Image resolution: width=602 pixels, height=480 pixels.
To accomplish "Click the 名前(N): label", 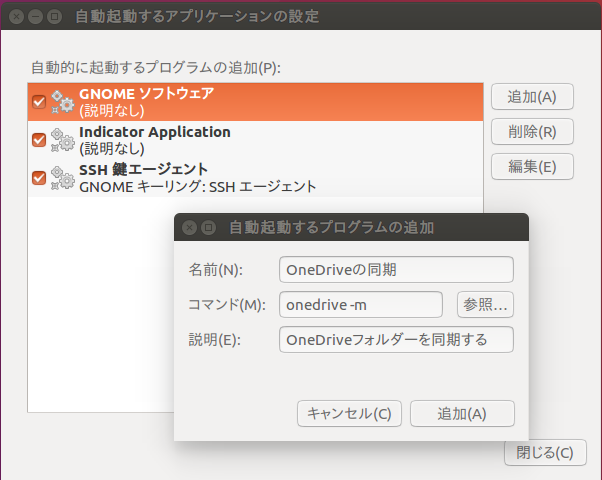I will coord(216,270).
